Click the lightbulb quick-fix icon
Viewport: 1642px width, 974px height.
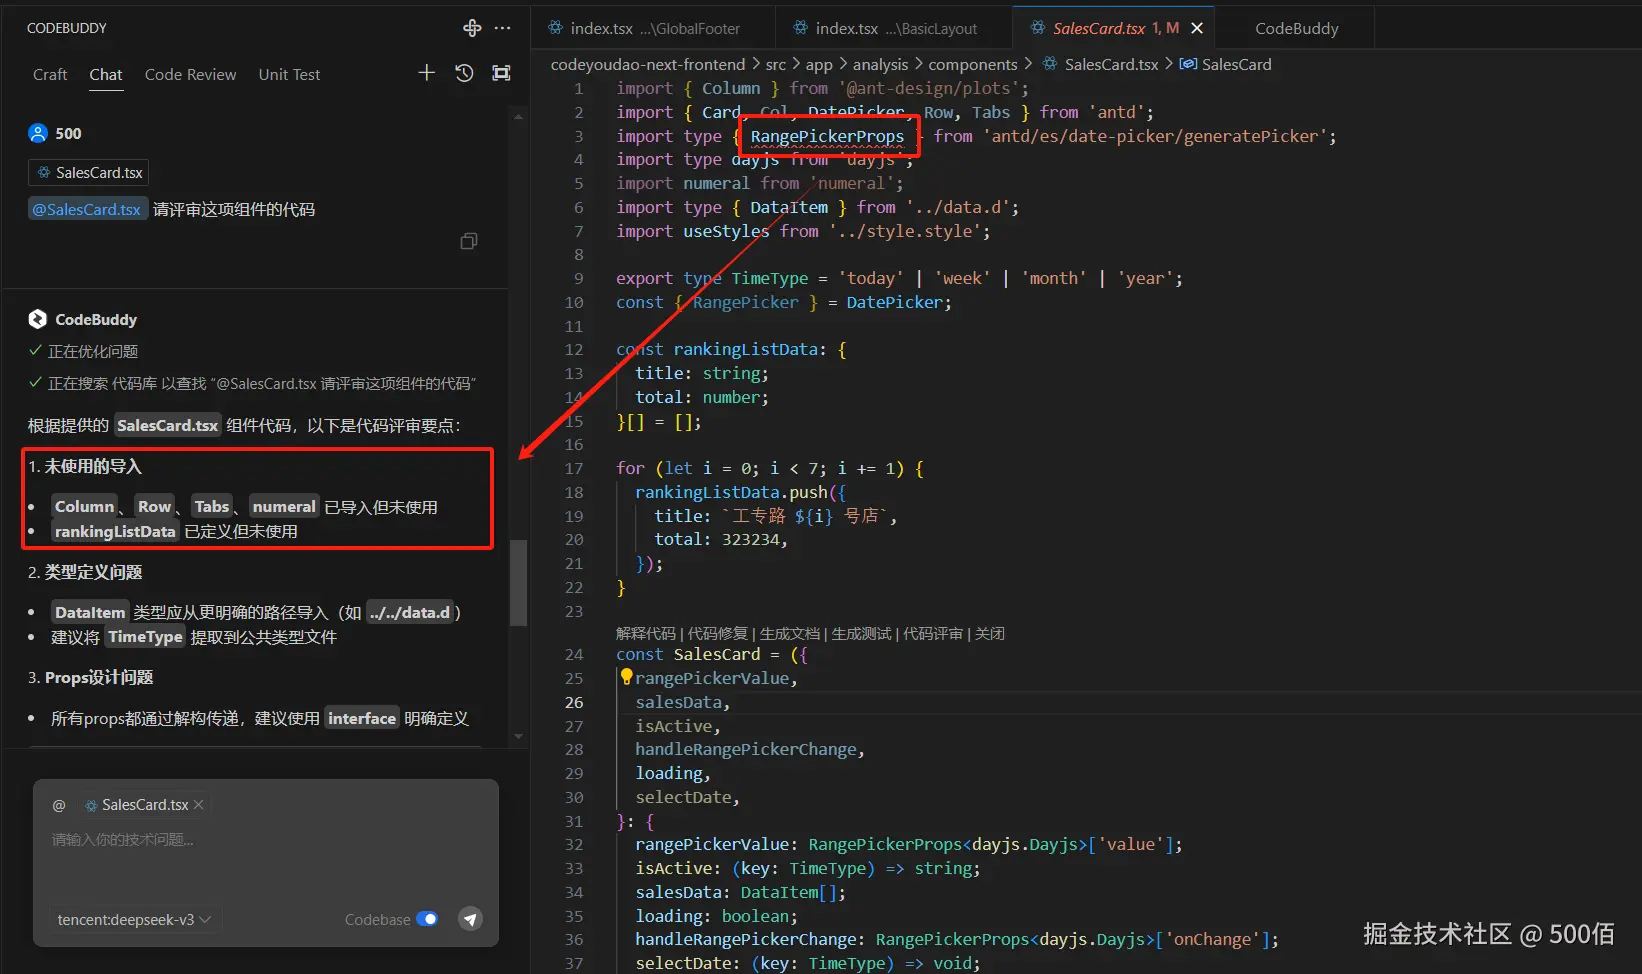coord(626,677)
